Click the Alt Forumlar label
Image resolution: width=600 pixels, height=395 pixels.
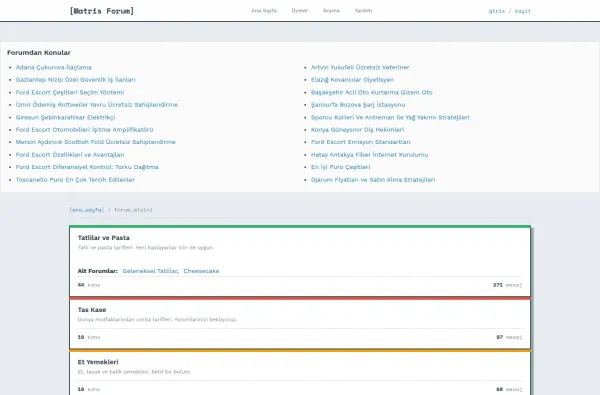click(x=98, y=271)
